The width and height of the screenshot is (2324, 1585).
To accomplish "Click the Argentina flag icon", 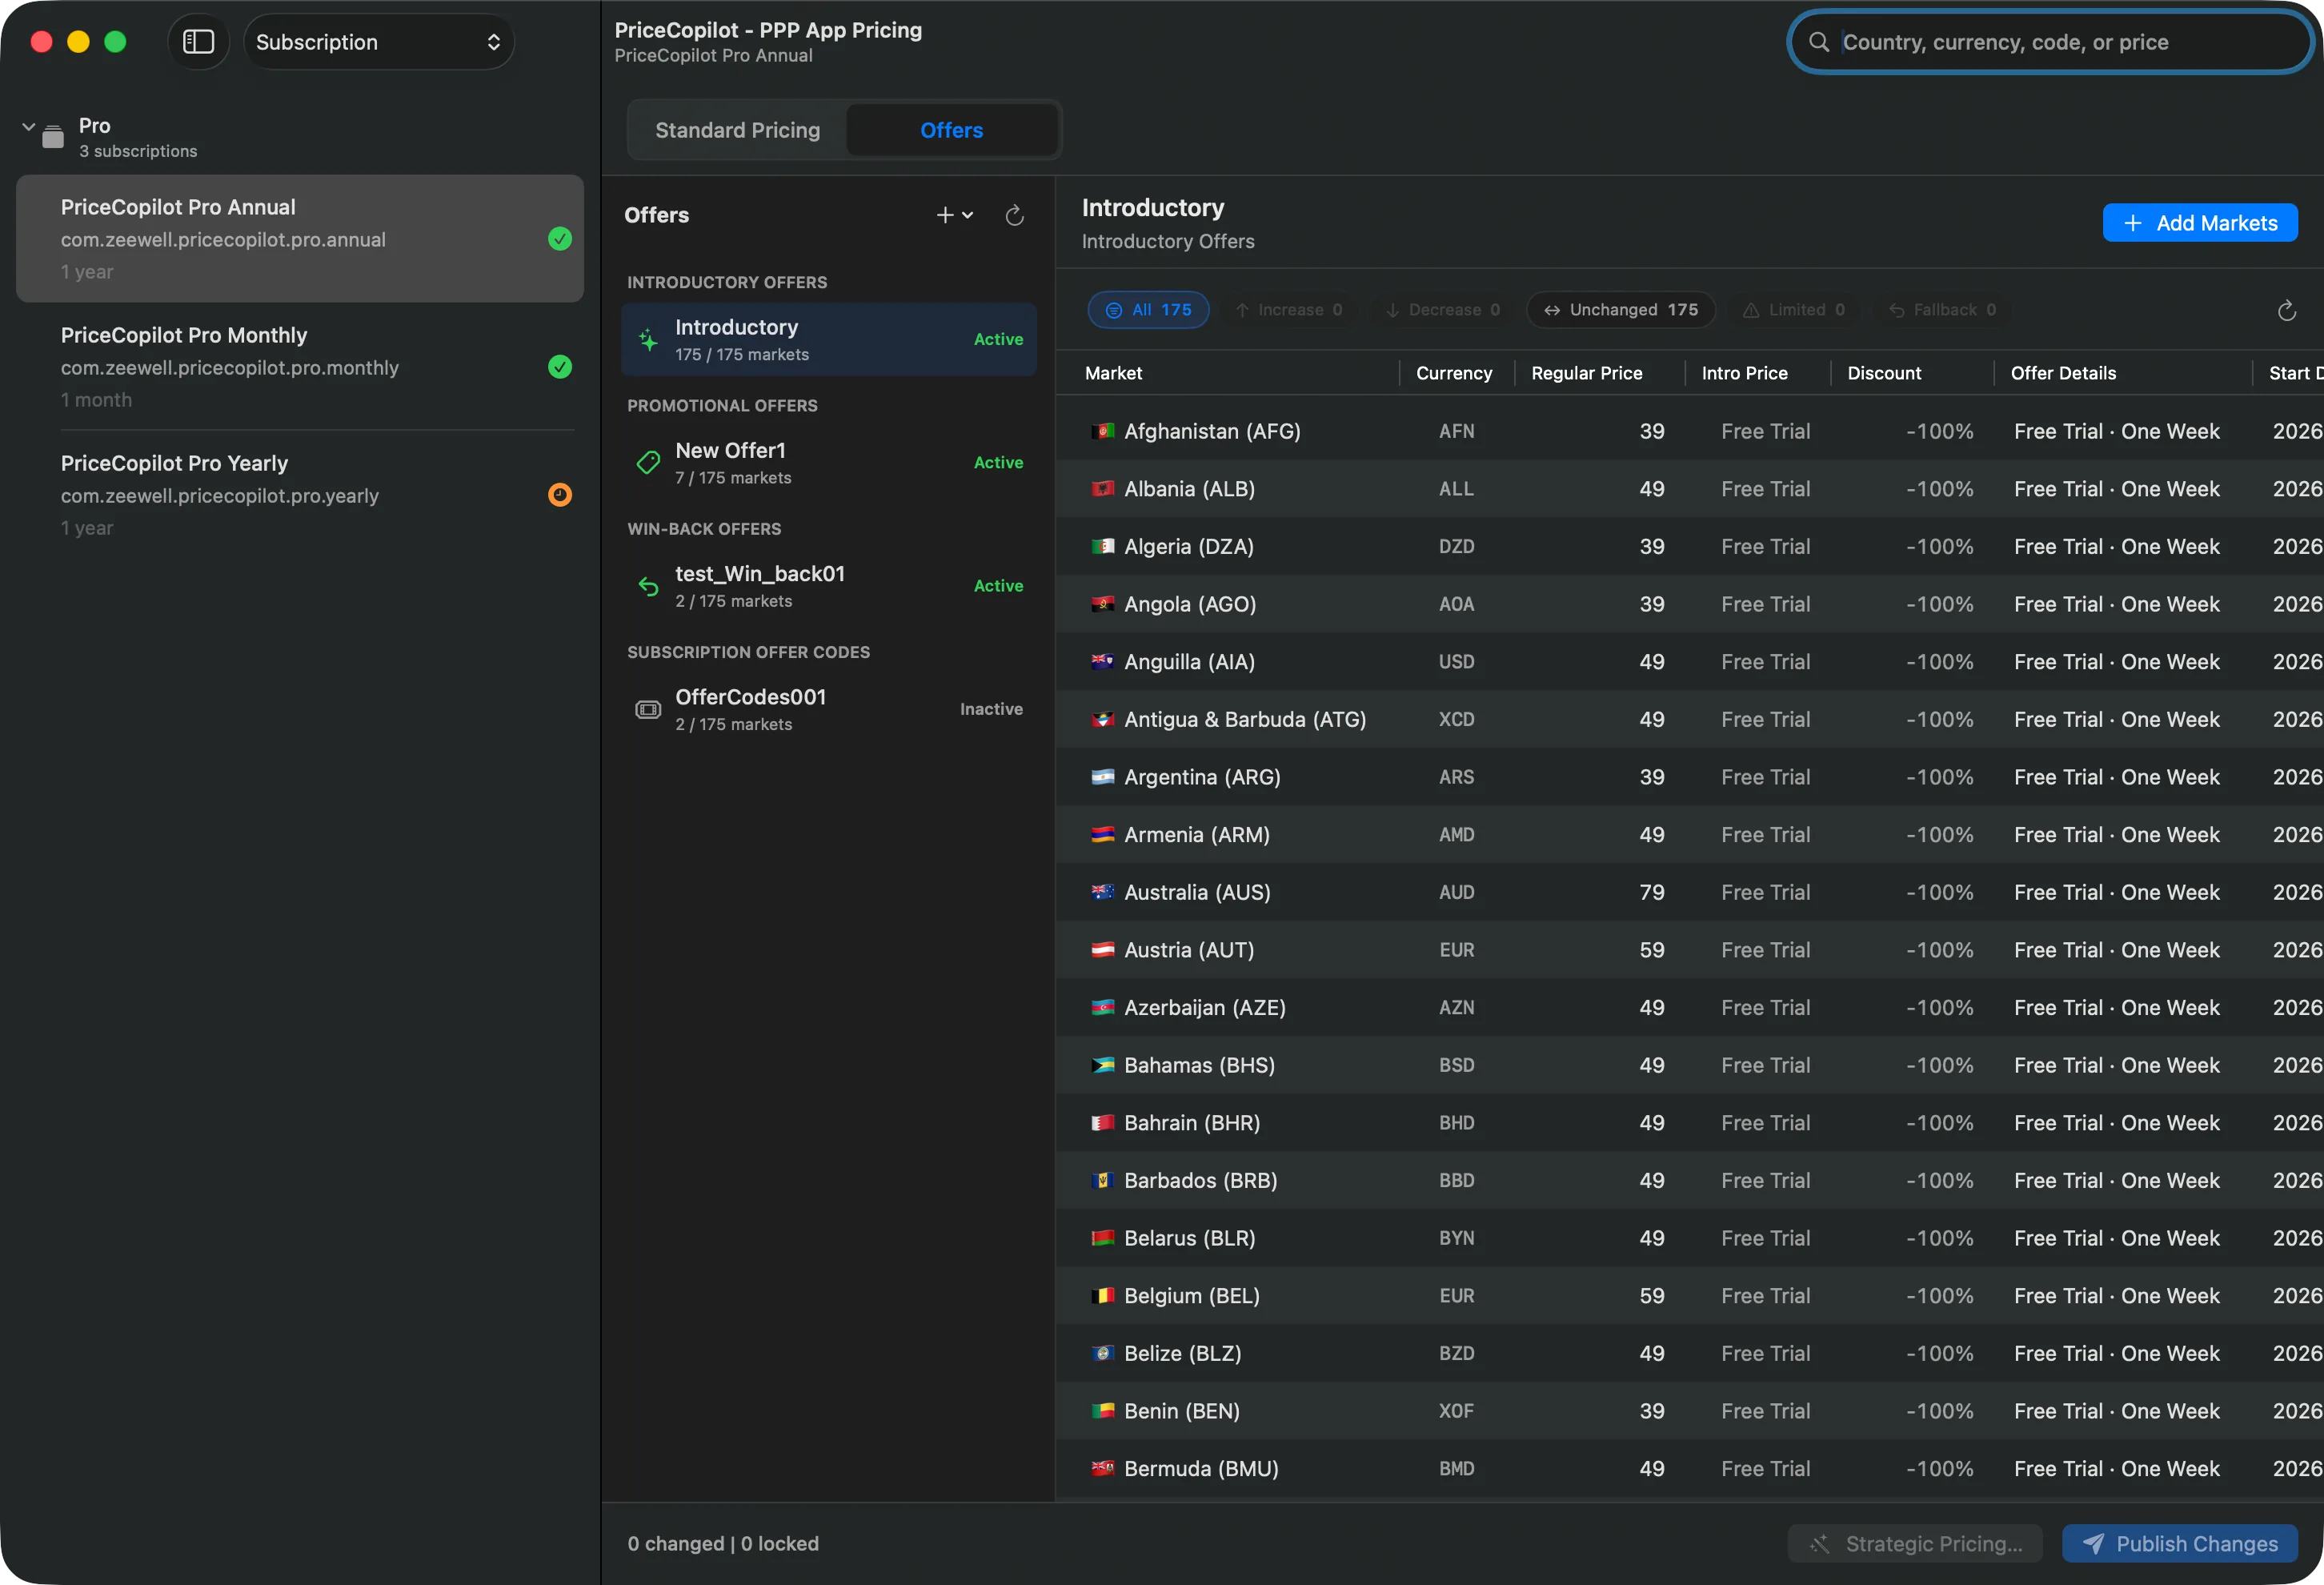I will click(1102, 777).
